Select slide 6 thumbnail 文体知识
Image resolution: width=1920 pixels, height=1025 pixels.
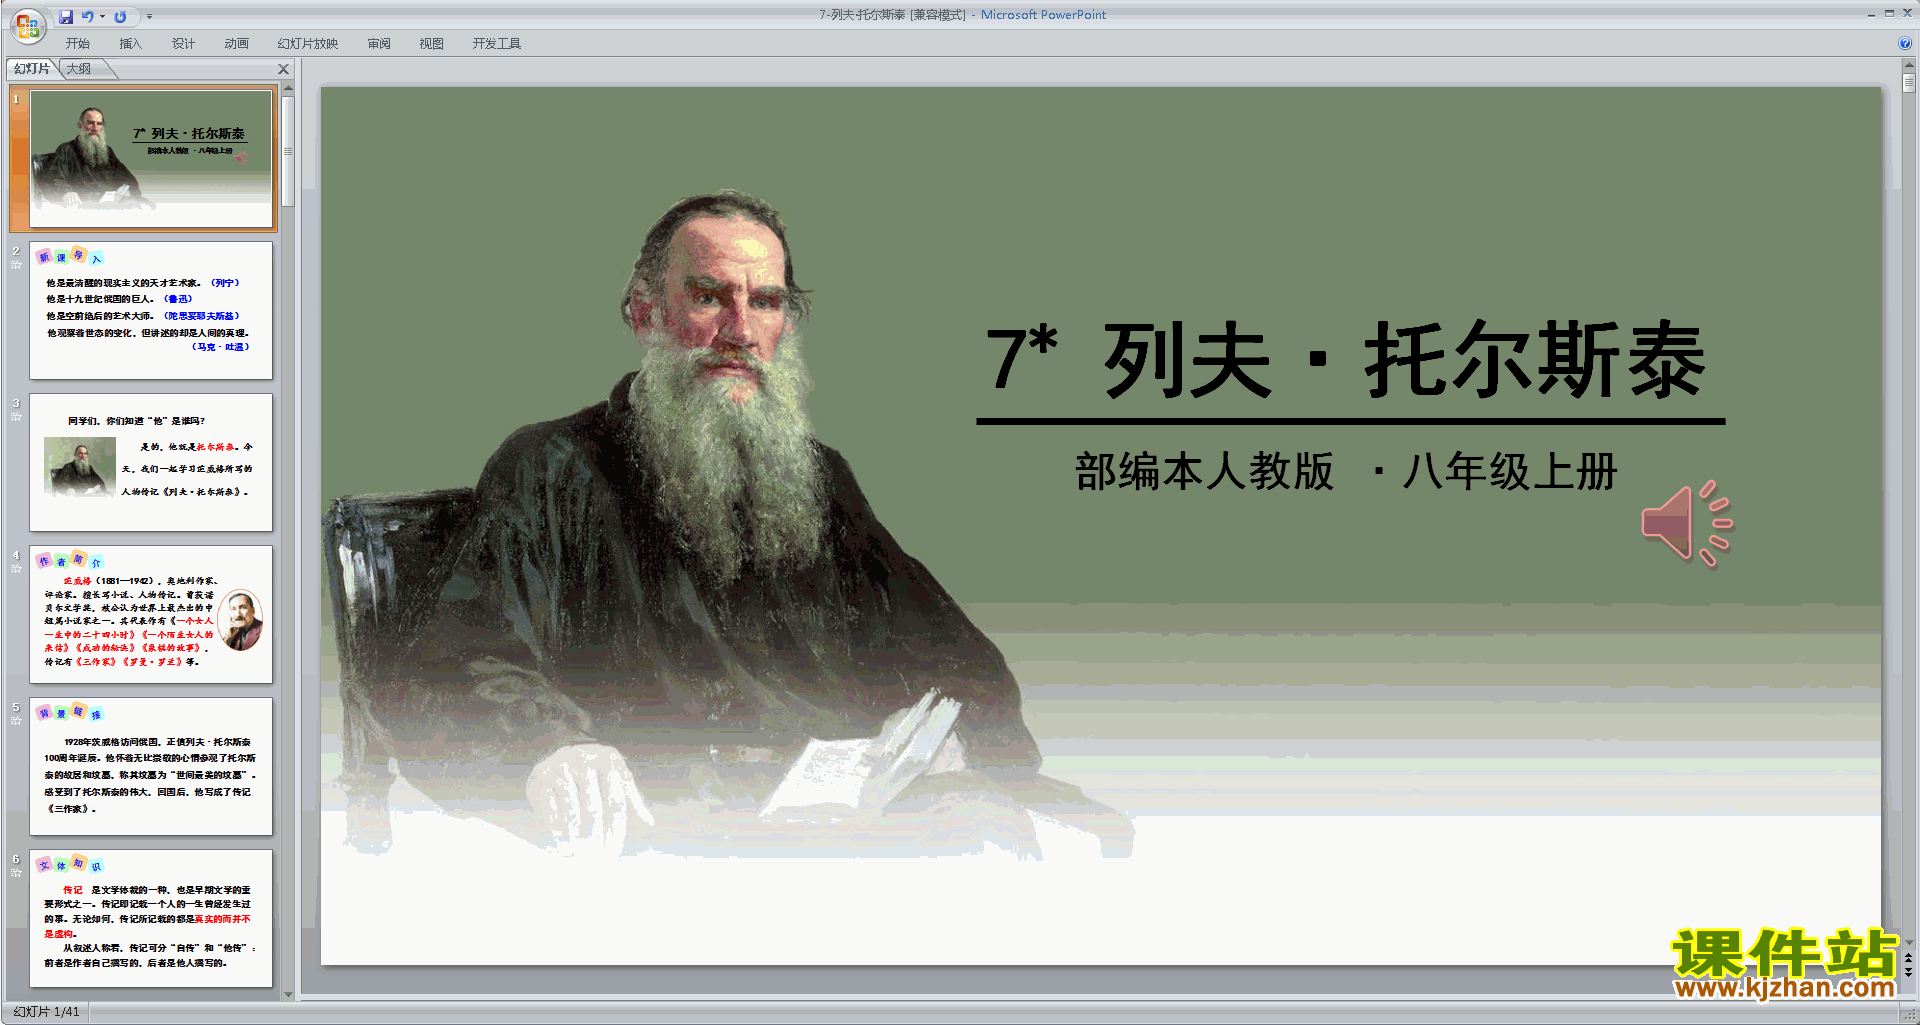coord(151,918)
